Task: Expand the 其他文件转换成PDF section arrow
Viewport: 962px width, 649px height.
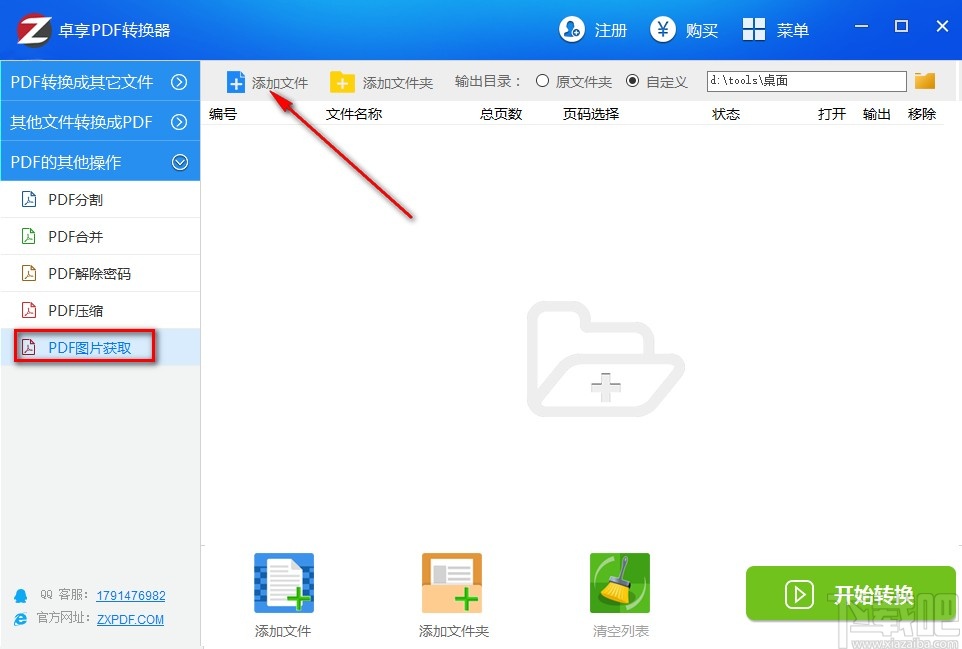Action: click(179, 122)
